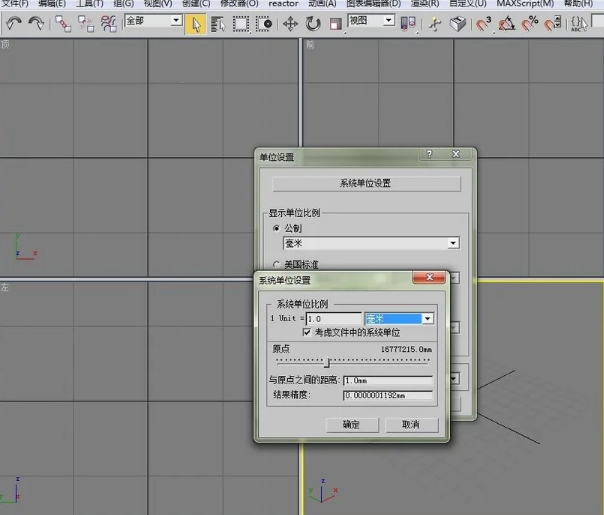Click the 取消 button

pyautogui.click(x=412, y=424)
